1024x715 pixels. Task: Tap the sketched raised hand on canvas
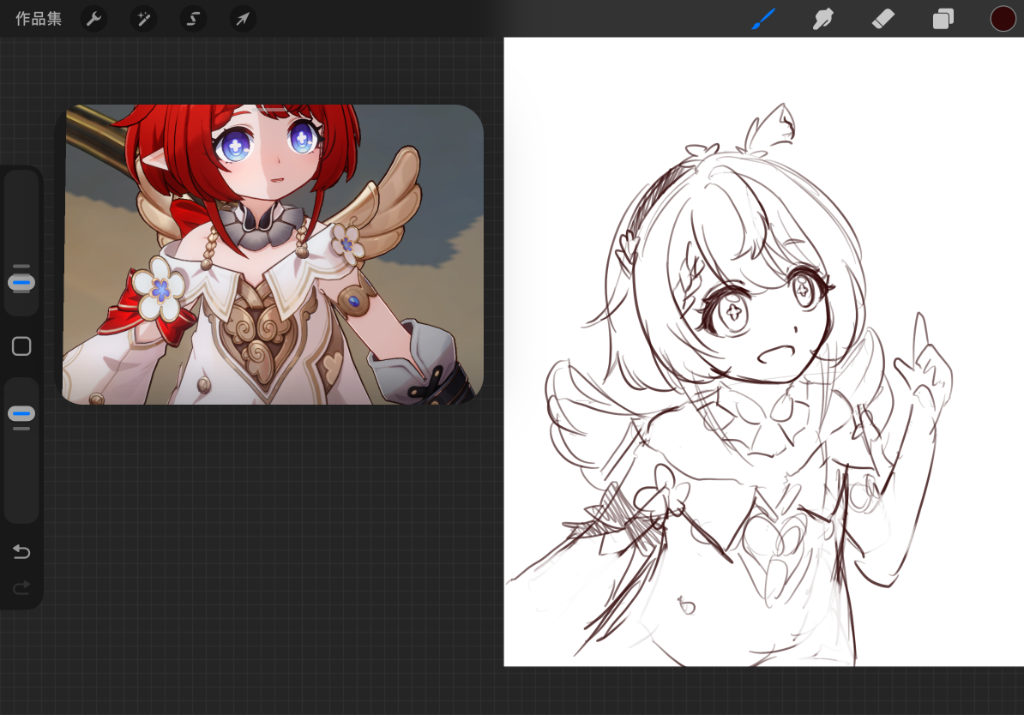pyautogui.click(x=925, y=370)
